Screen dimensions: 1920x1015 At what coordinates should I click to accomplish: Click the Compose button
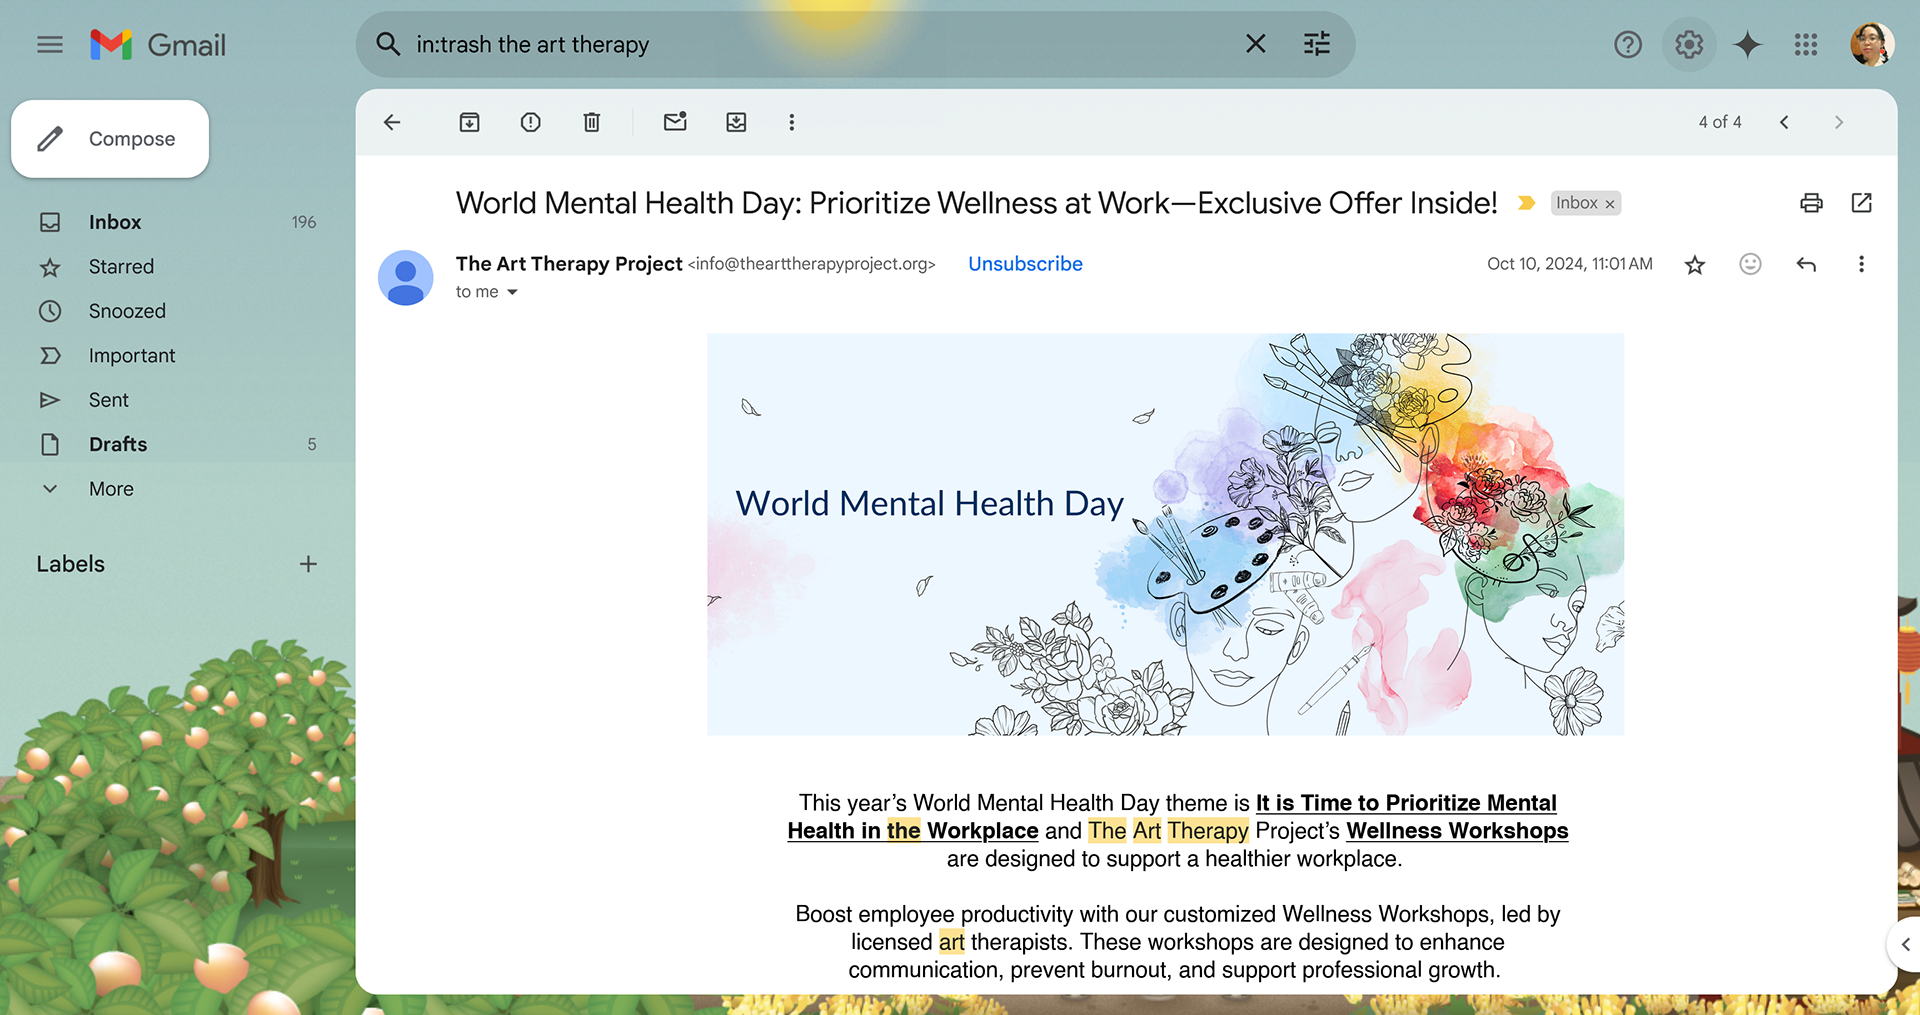tap(110, 139)
